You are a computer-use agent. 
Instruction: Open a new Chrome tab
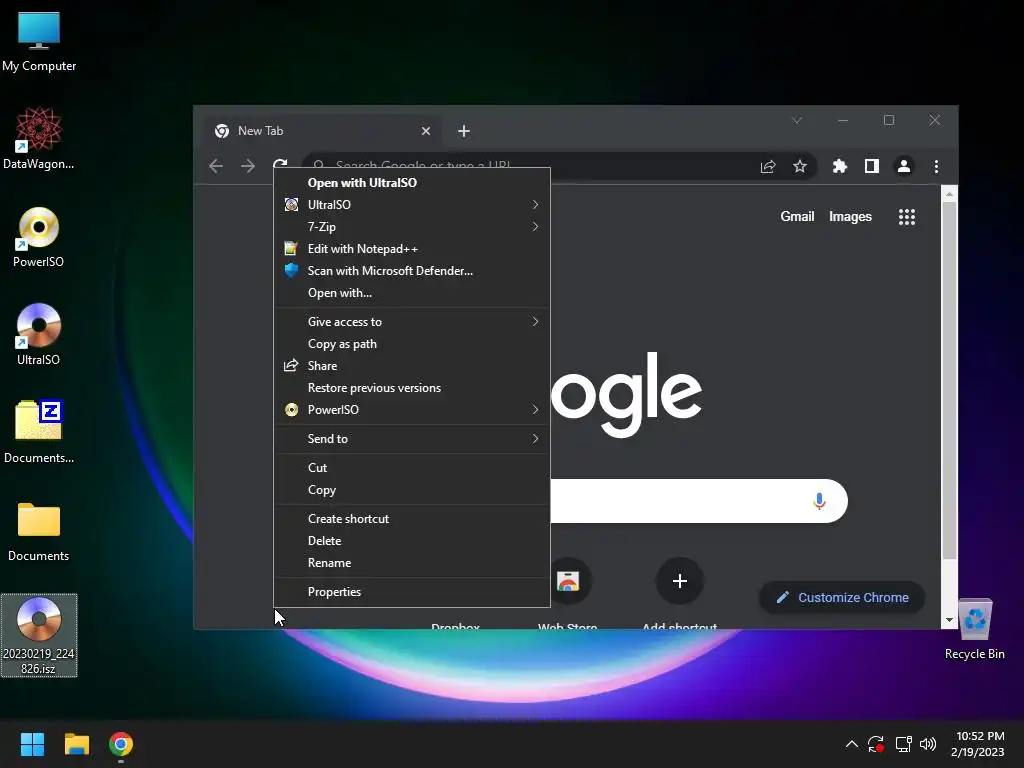tap(464, 131)
